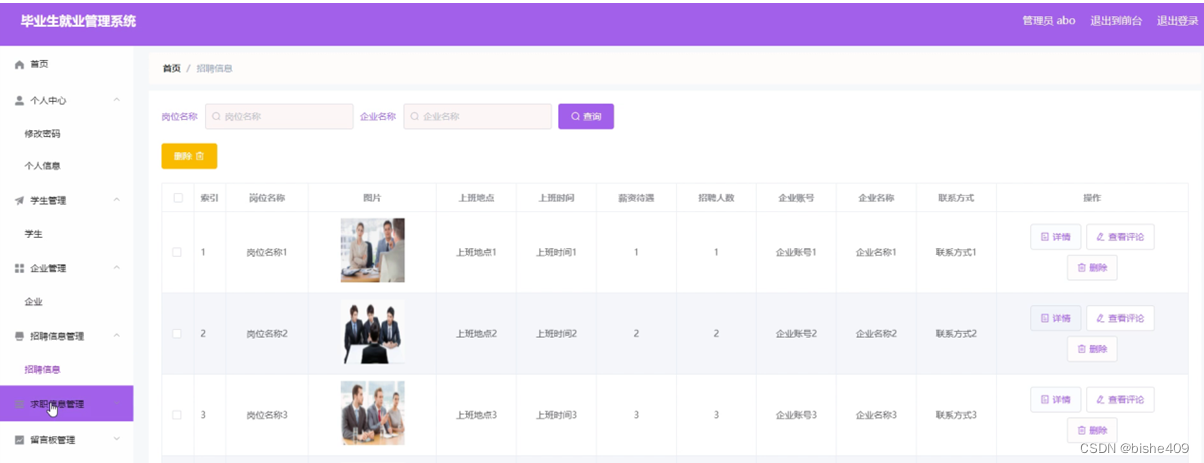This screenshot has height=463, width=1204.
Task: Click the icon beside 招聘信息管理
Action: coord(19,336)
